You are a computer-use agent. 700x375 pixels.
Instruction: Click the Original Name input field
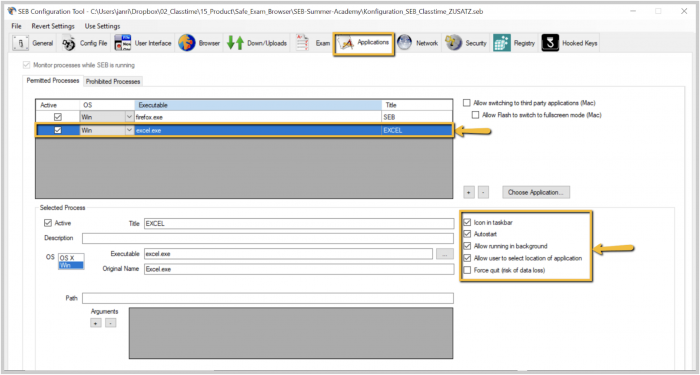(x=299, y=269)
